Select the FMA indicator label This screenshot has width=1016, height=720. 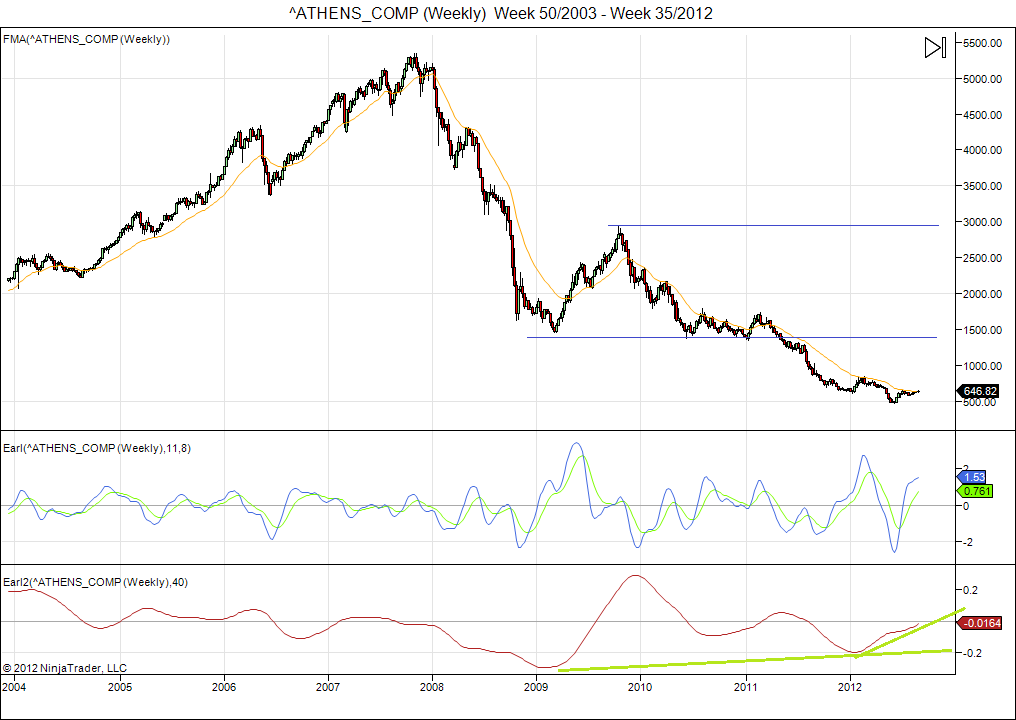tap(87, 39)
